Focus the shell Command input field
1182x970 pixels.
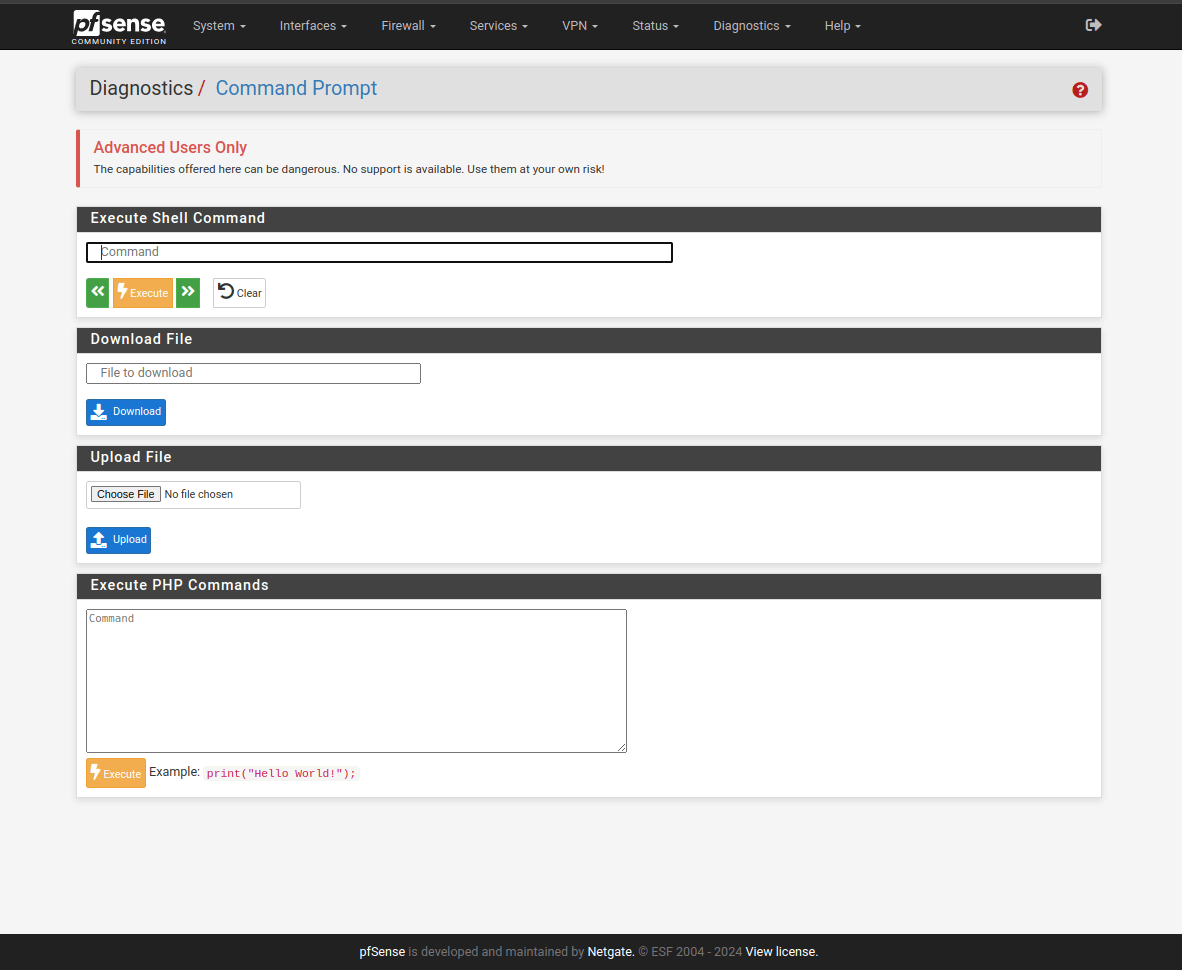tap(379, 252)
